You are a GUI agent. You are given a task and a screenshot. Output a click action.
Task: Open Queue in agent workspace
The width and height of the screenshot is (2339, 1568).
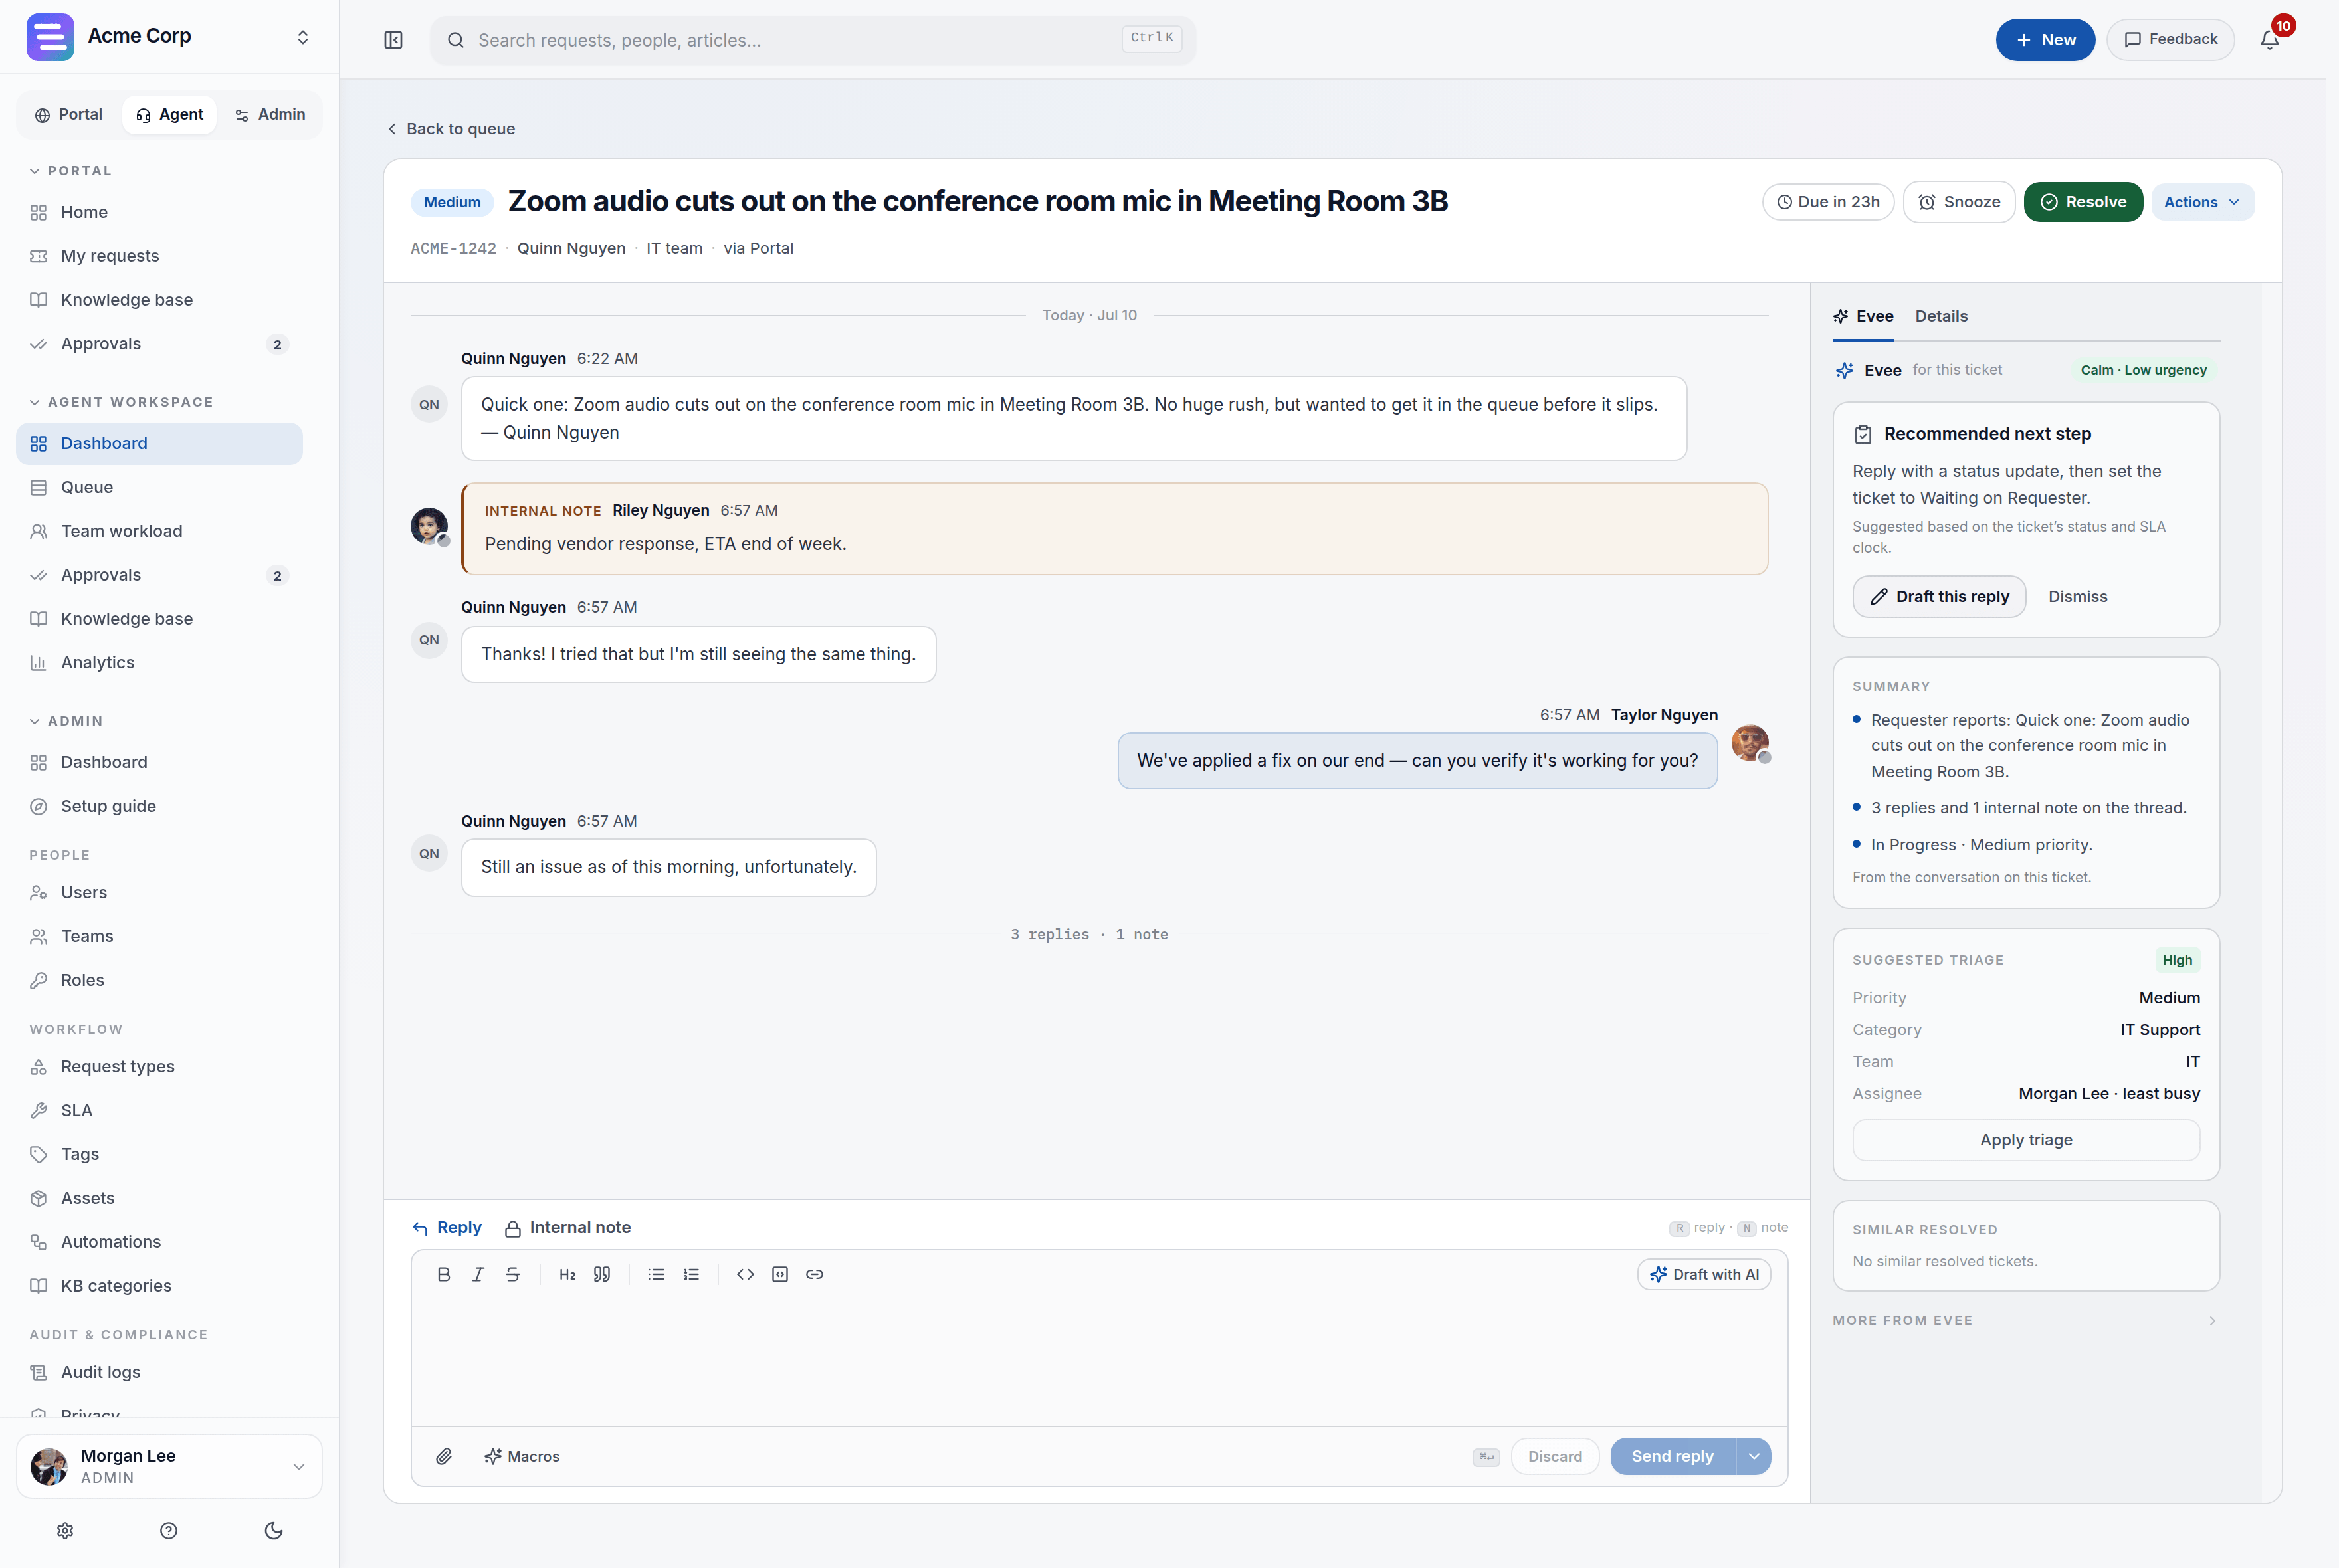[159, 487]
